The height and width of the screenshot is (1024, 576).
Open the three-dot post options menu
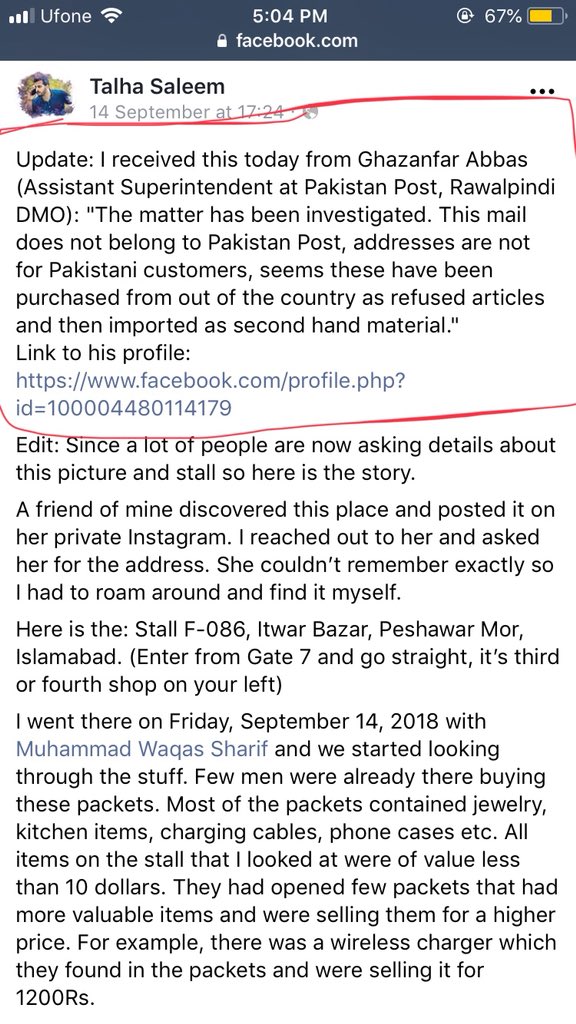click(x=542, y=91)
